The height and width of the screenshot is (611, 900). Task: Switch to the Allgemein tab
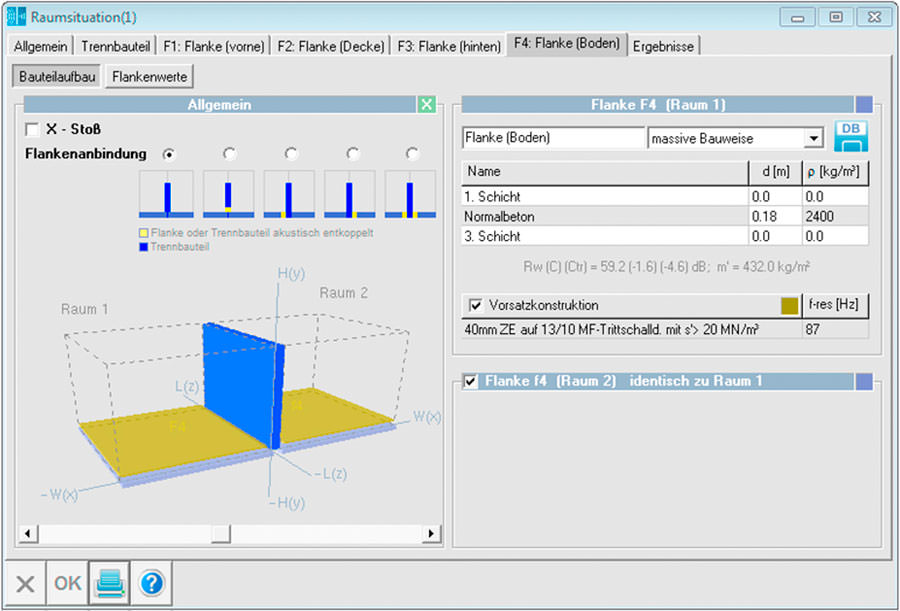coord(40,47)
